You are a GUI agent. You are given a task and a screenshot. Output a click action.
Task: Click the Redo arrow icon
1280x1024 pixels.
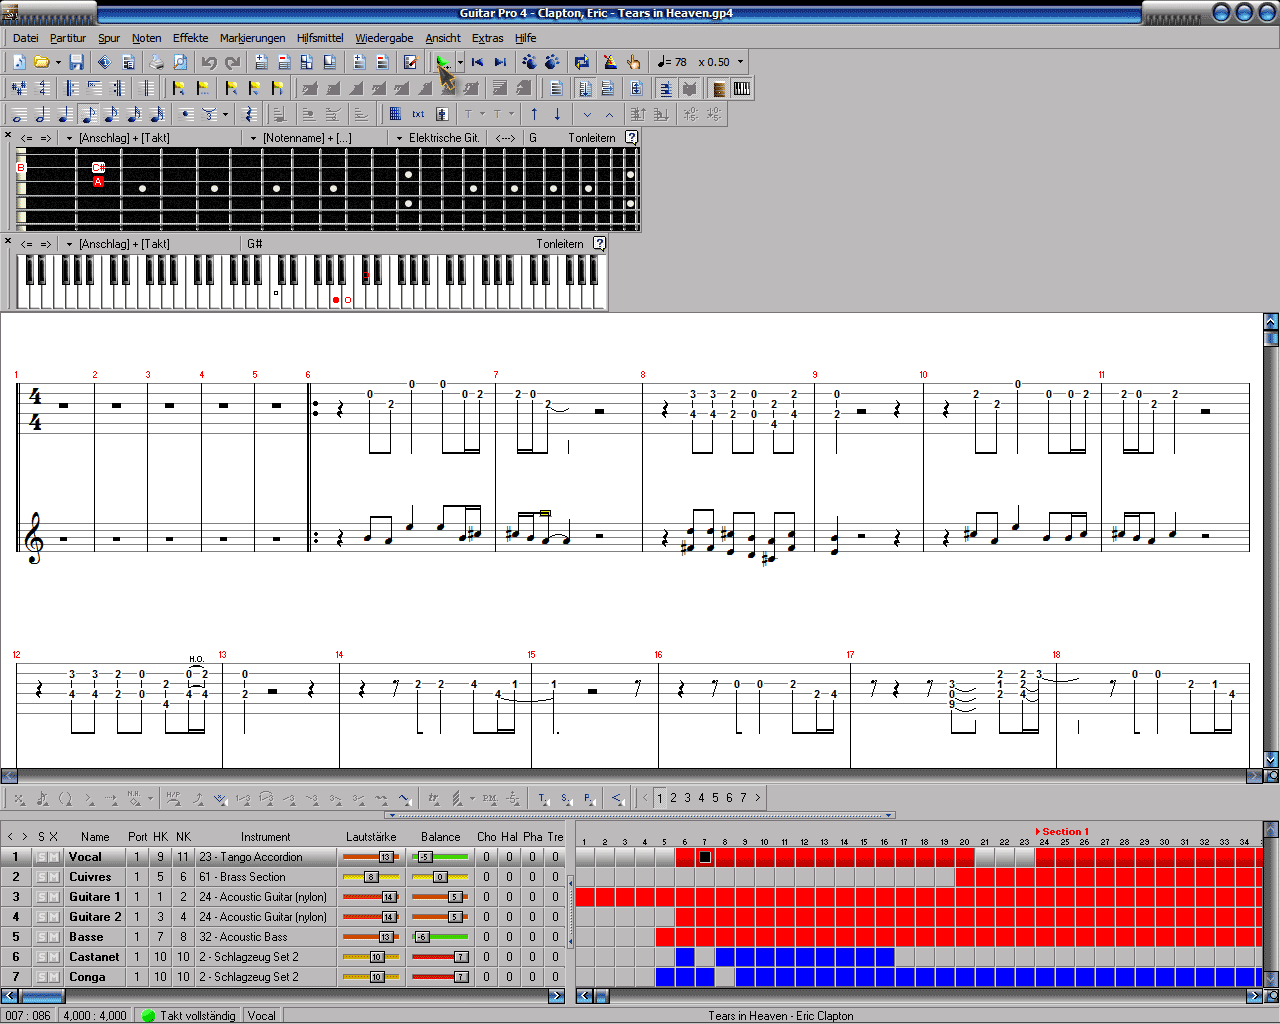coord(232,62)
